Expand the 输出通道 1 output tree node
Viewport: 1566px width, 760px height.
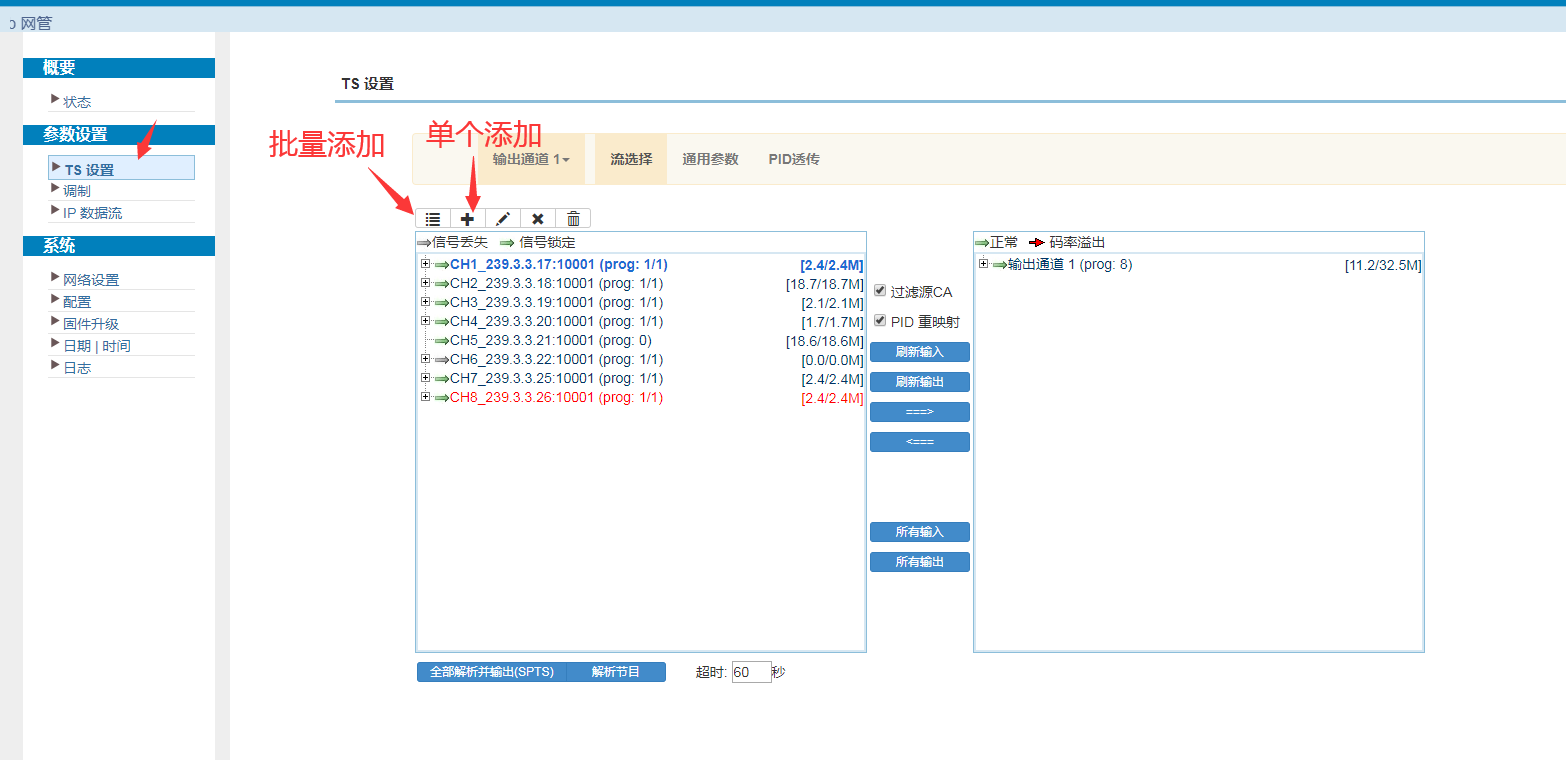click(983, 264)
